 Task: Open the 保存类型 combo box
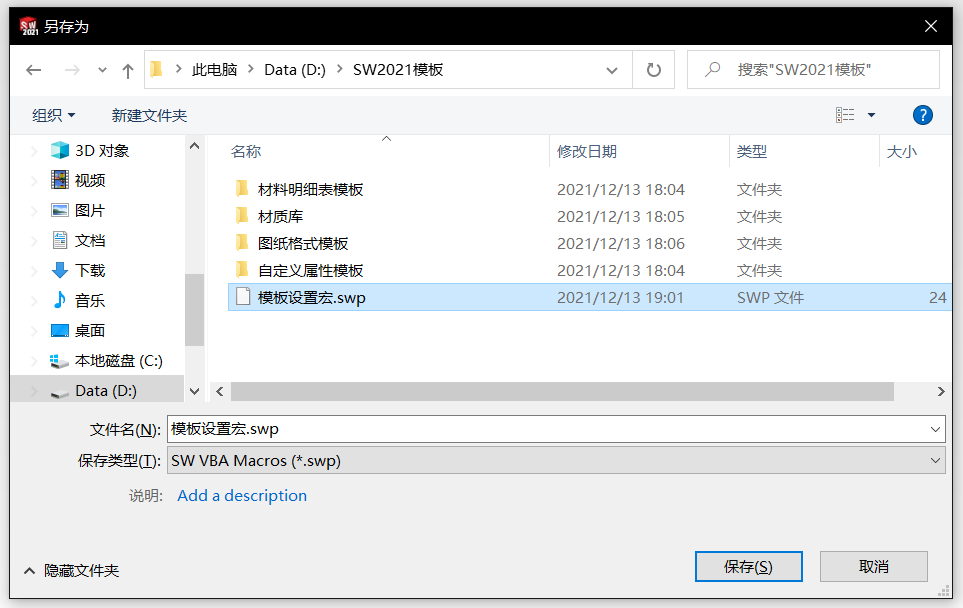[556, 460]
